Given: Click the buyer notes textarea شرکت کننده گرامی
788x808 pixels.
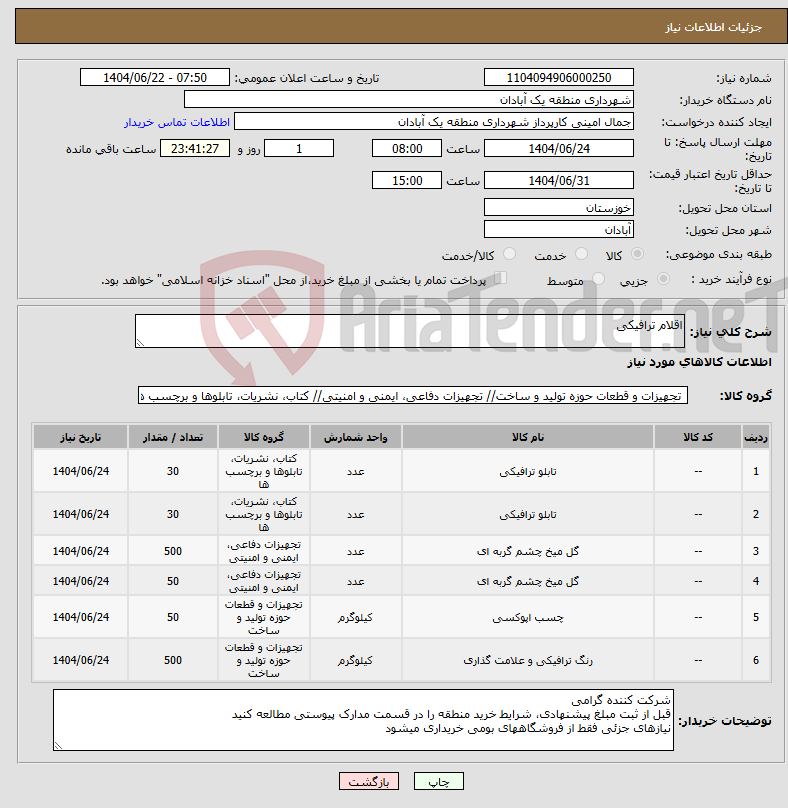Looking at the screenshot, I should pos(363,720).
